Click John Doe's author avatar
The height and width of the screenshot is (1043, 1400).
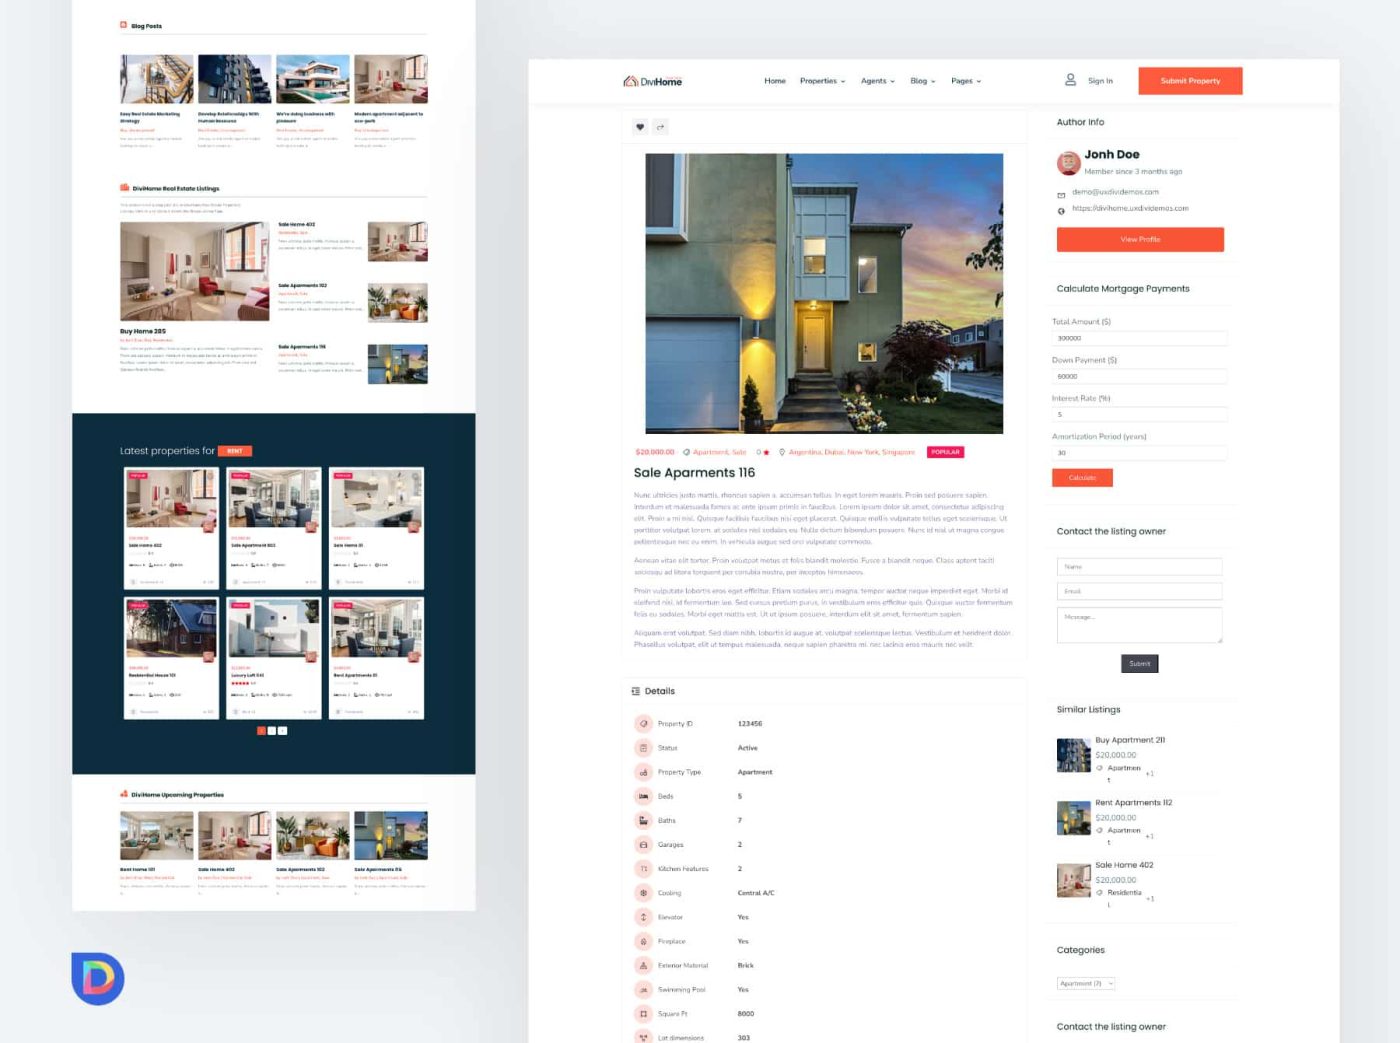click(1068, 162)
